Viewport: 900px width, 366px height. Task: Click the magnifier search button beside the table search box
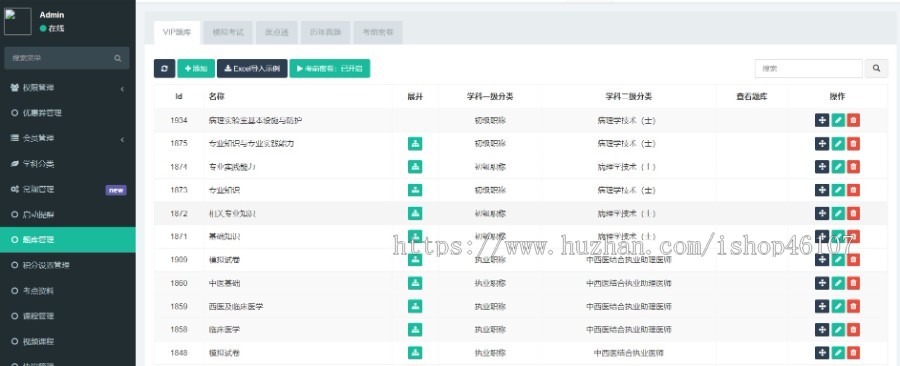click(x=876, y=68)
